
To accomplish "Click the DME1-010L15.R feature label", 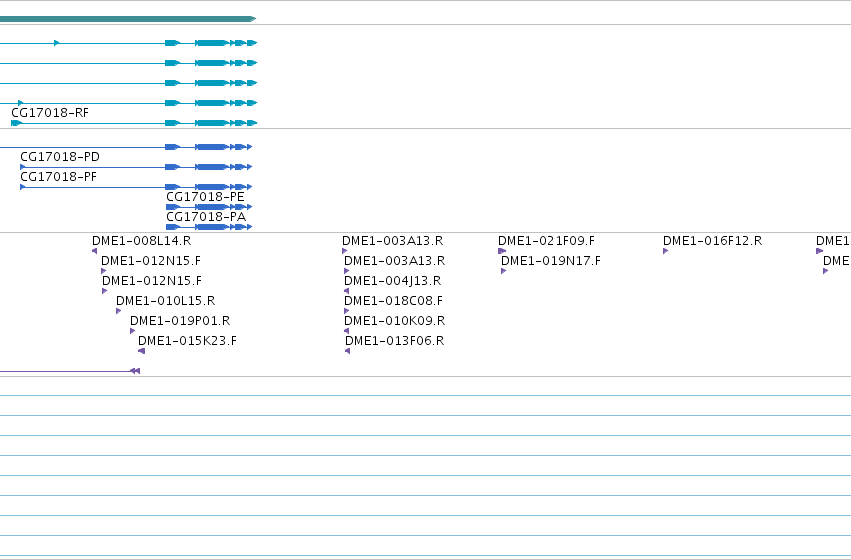I will pos(166,301).
